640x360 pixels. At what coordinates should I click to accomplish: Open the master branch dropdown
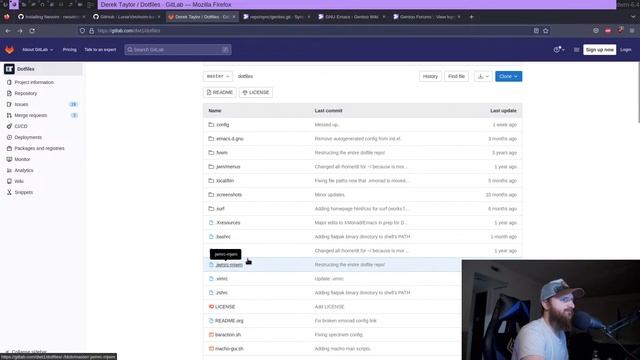point(218,76)
